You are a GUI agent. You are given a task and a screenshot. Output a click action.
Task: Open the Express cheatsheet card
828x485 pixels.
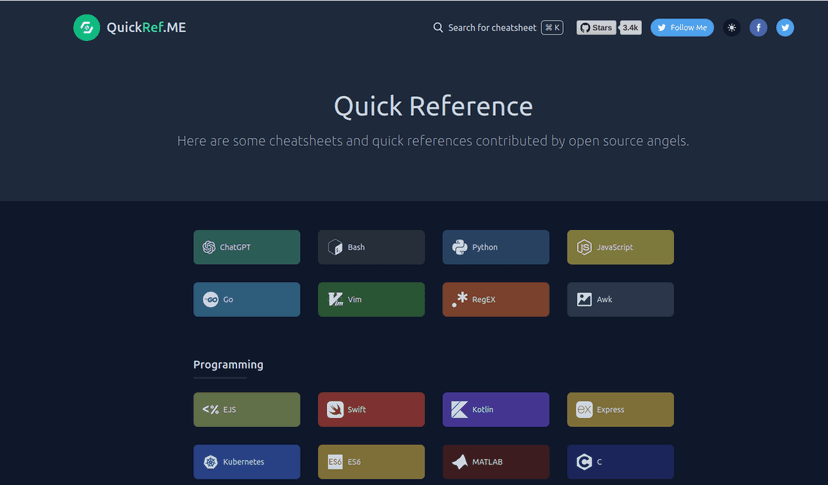point(620,409)
